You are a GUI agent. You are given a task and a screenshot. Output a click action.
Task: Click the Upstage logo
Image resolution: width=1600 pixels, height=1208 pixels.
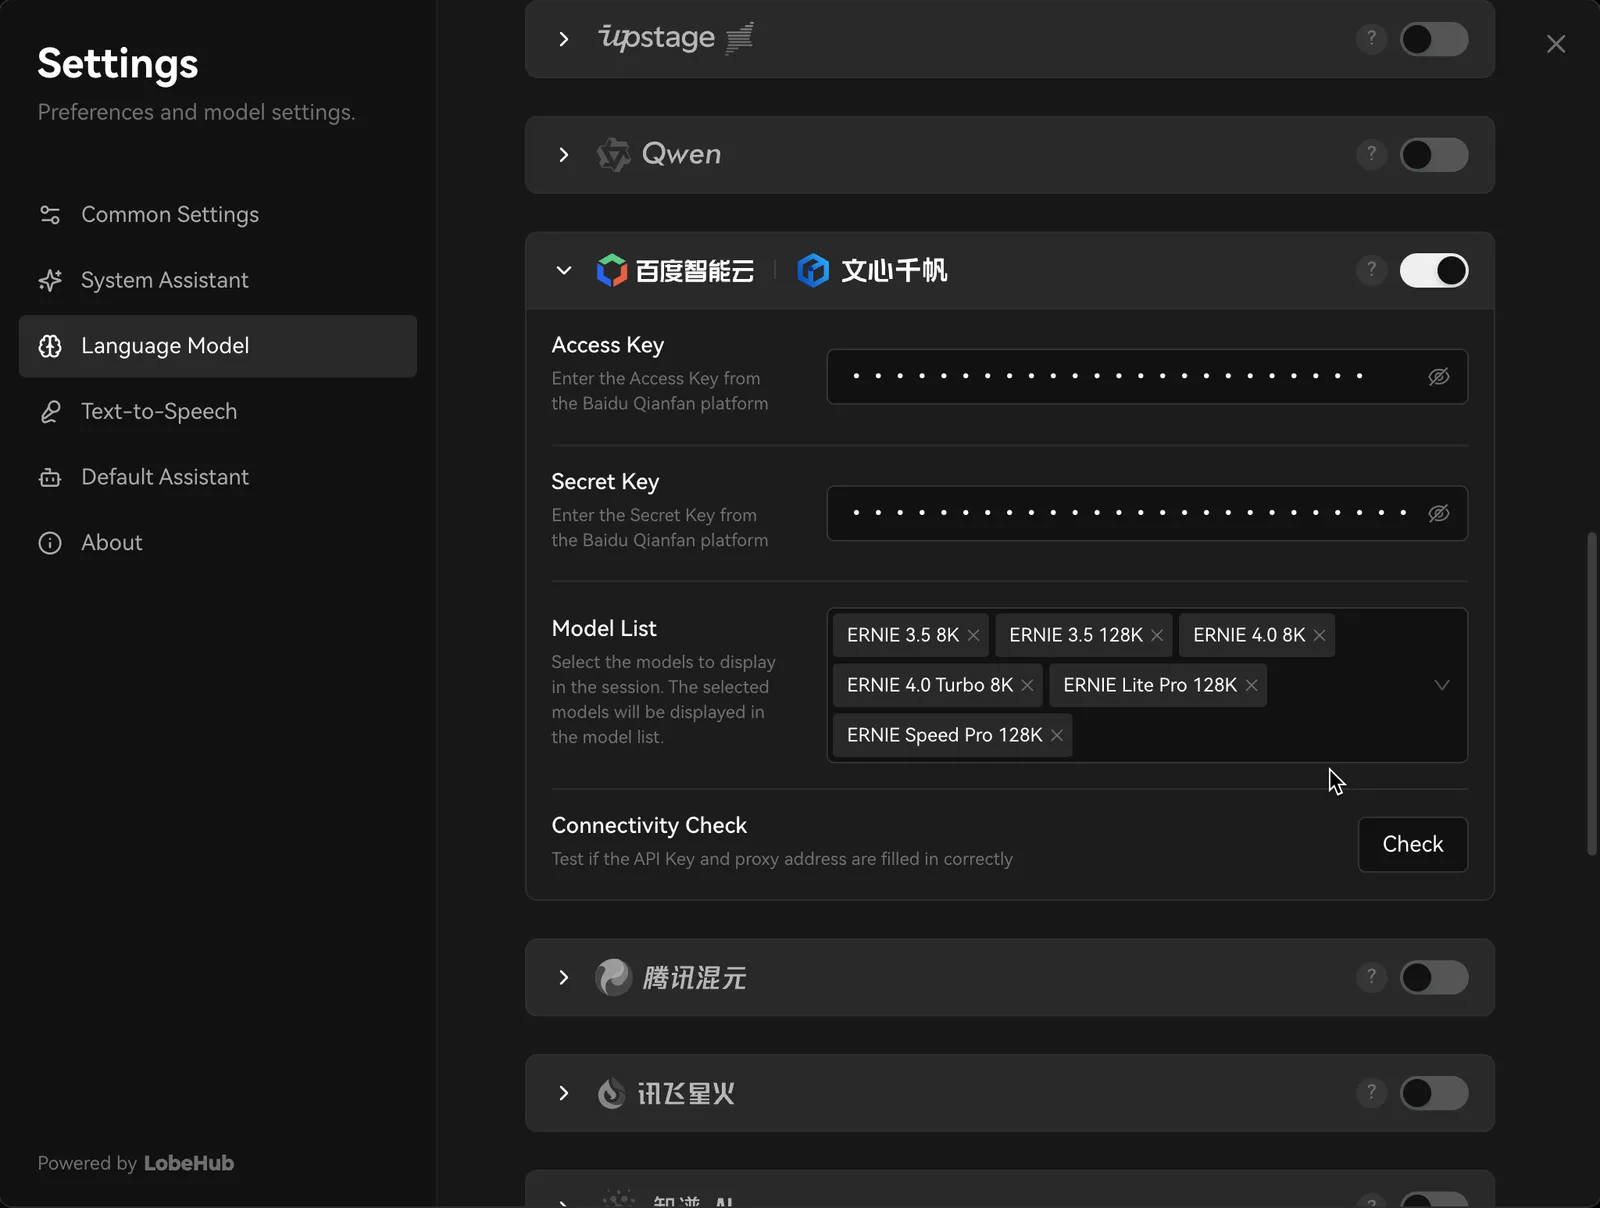pyautogui.click(x=675, y=38)
